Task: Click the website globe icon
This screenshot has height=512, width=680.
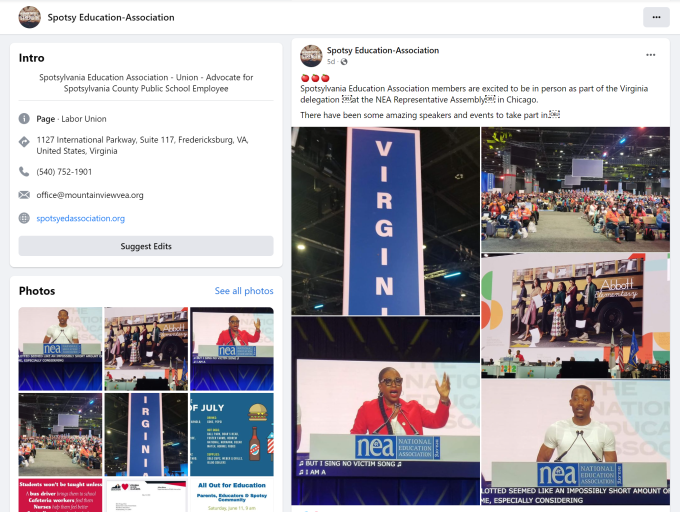Action: [24, 218]
